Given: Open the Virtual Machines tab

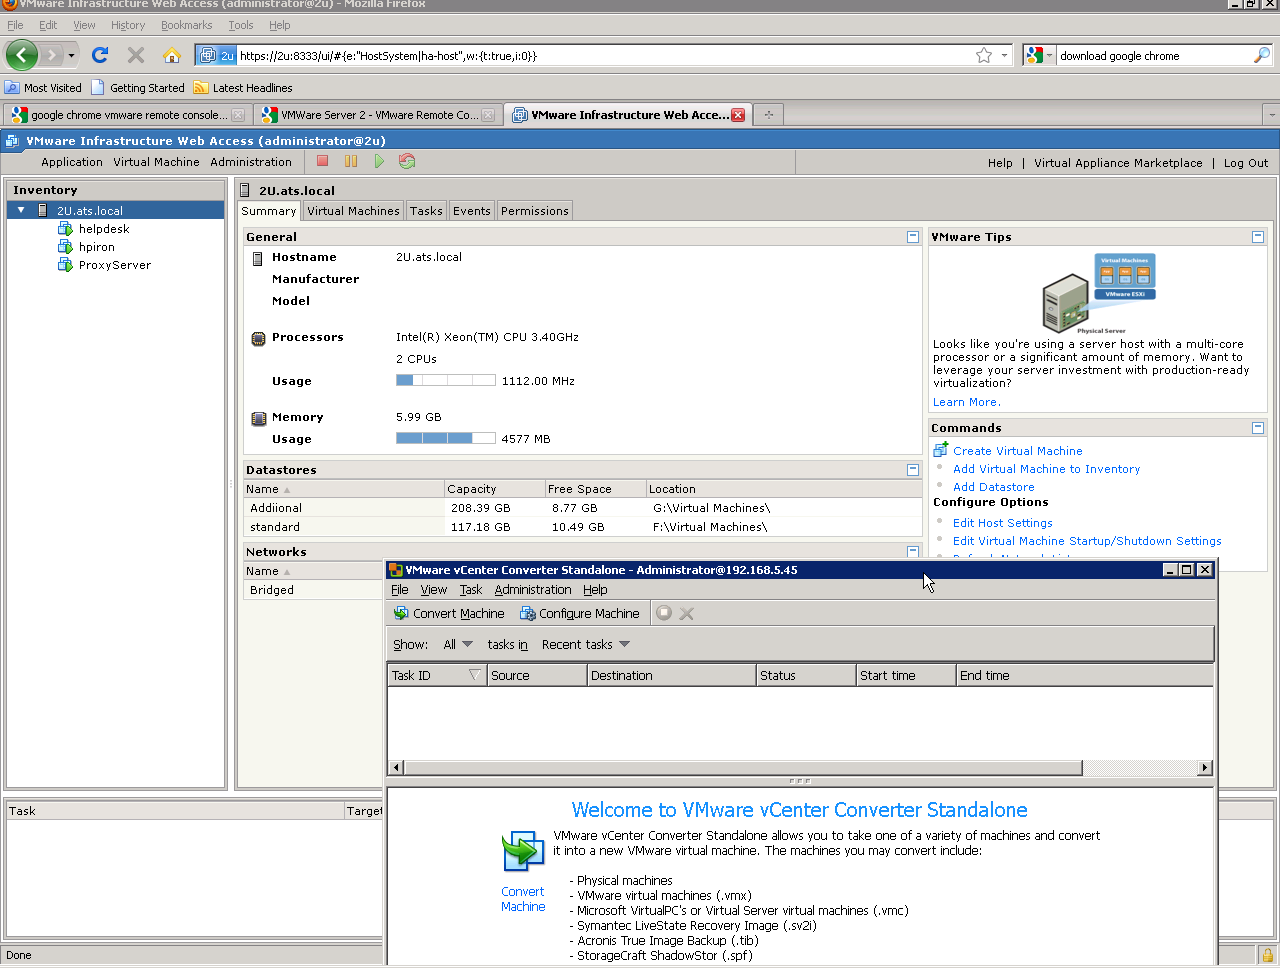Looking at the screenshot, I should (353, 211).
